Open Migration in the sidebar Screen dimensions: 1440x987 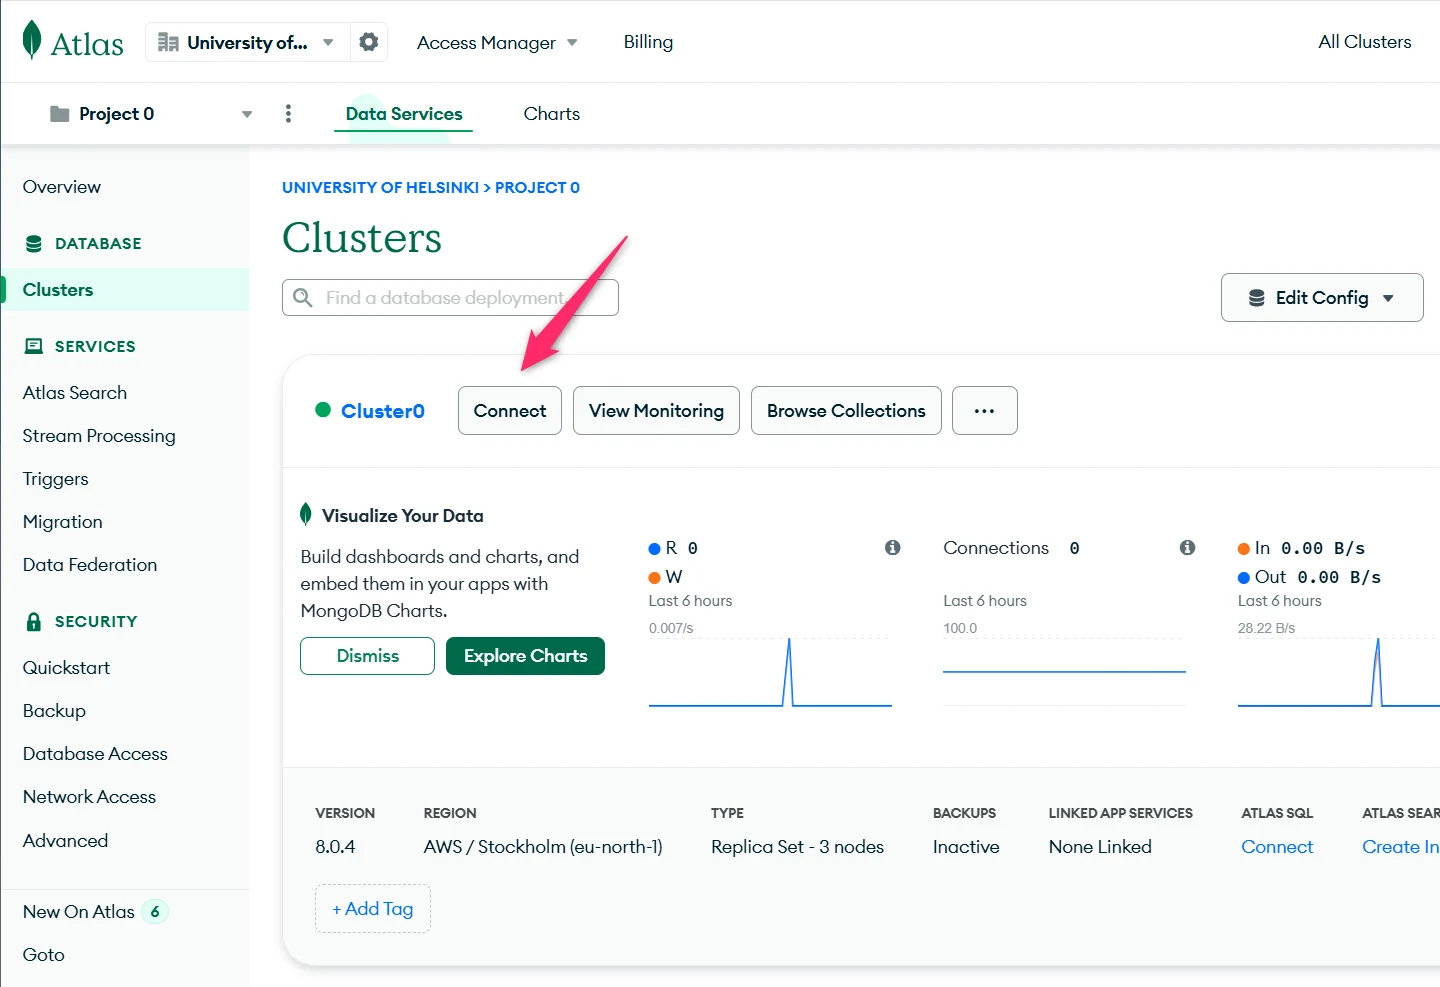coord(63,522)
